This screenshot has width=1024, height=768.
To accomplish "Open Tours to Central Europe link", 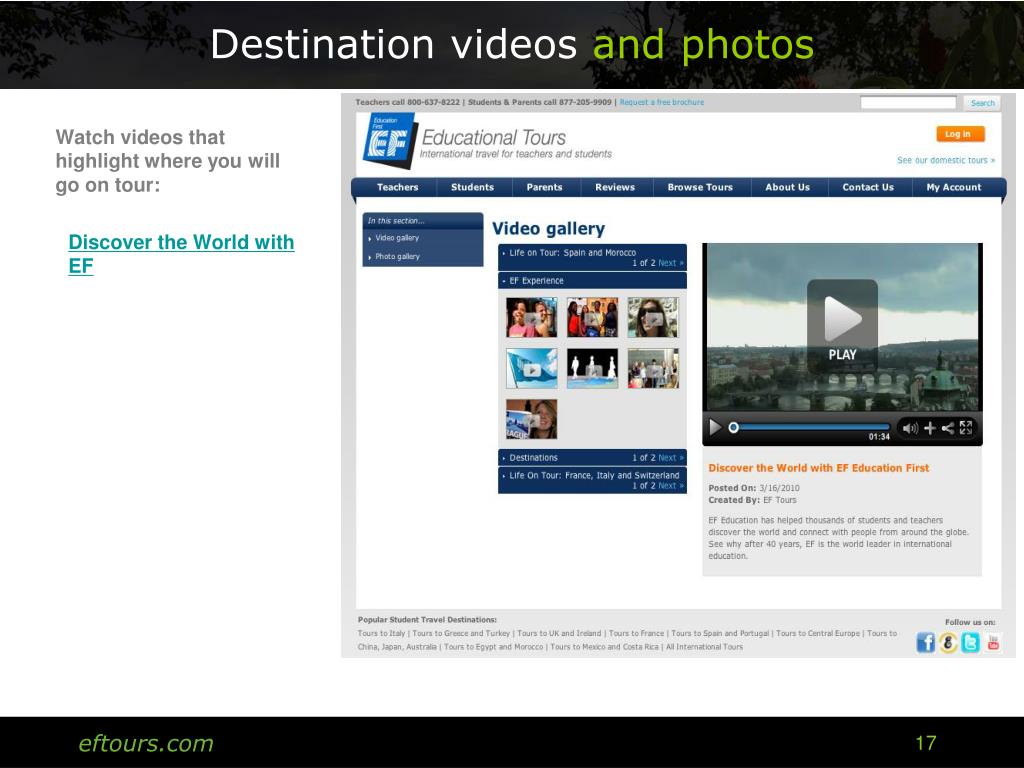I will coord(818,633).
